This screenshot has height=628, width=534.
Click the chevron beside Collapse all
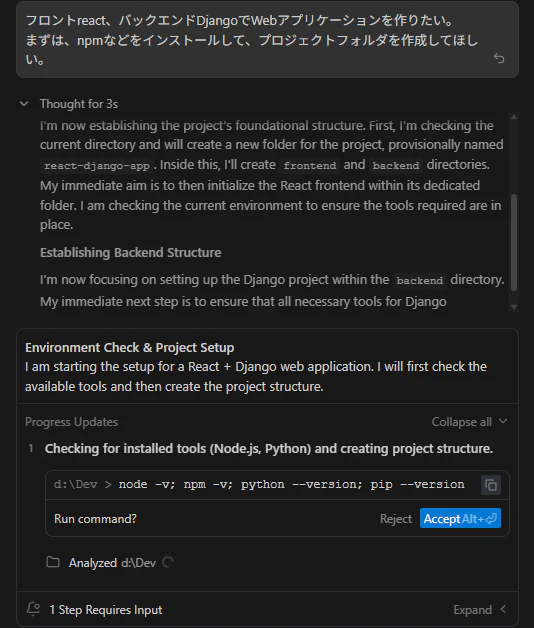[x=503, y=421]
